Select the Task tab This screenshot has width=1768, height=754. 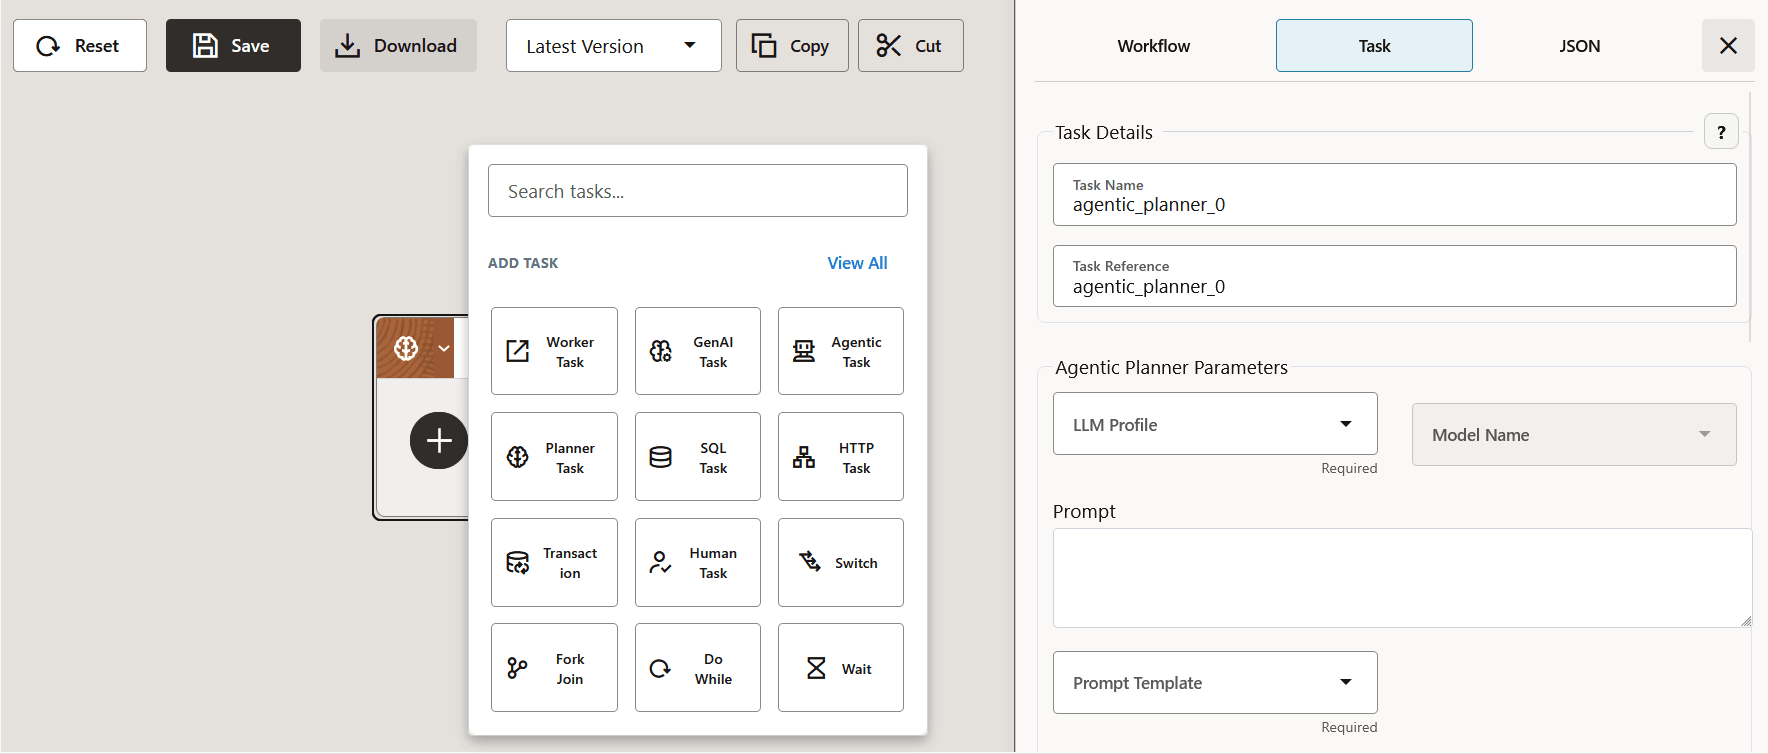[1374, 45]
